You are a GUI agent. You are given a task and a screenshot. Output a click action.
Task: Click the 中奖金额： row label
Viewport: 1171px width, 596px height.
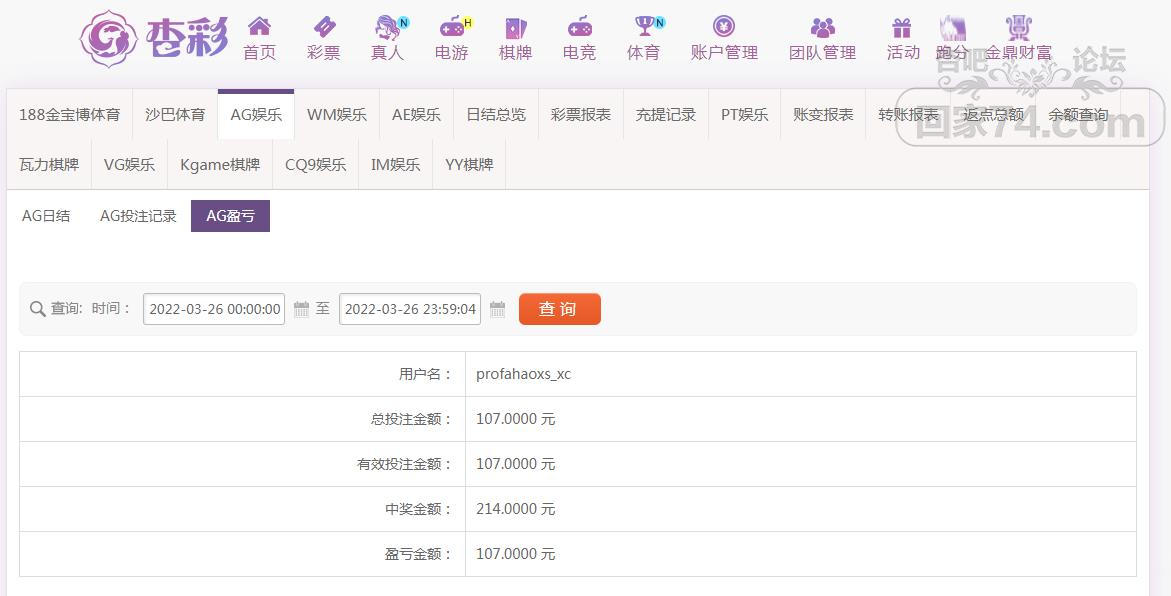(419, 509)
